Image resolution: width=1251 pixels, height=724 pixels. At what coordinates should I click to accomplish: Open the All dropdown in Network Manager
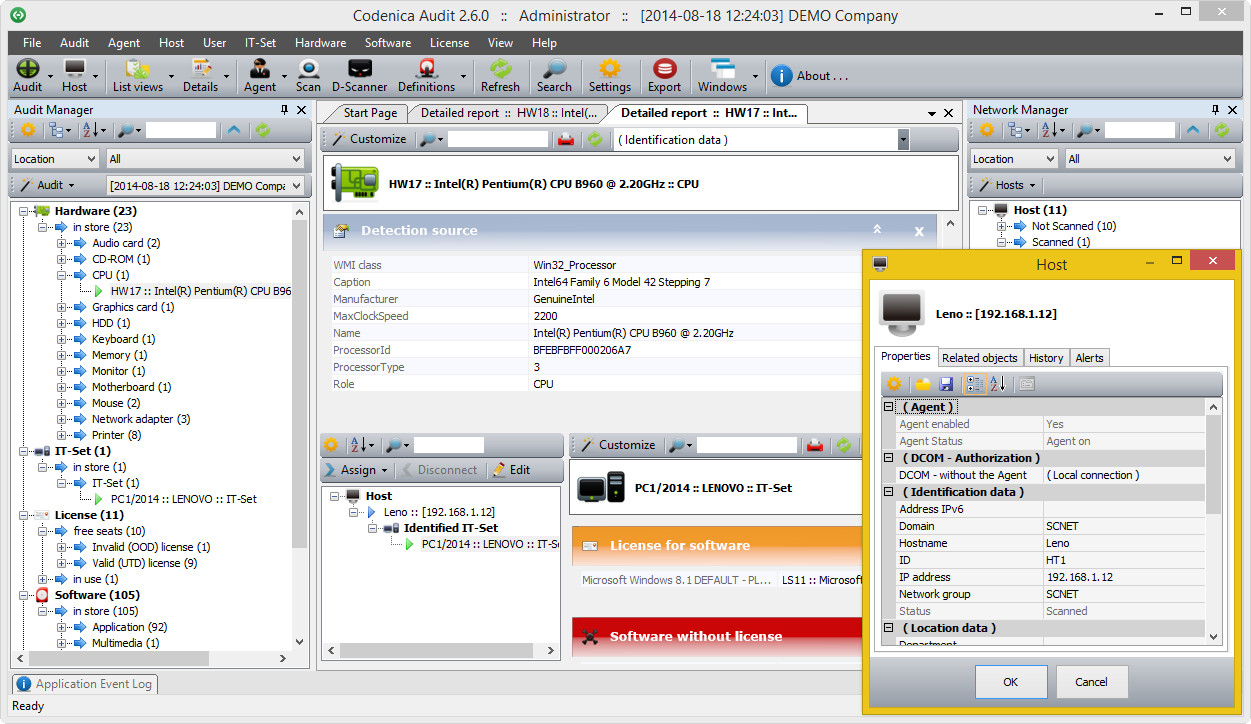pos(1150,159)
